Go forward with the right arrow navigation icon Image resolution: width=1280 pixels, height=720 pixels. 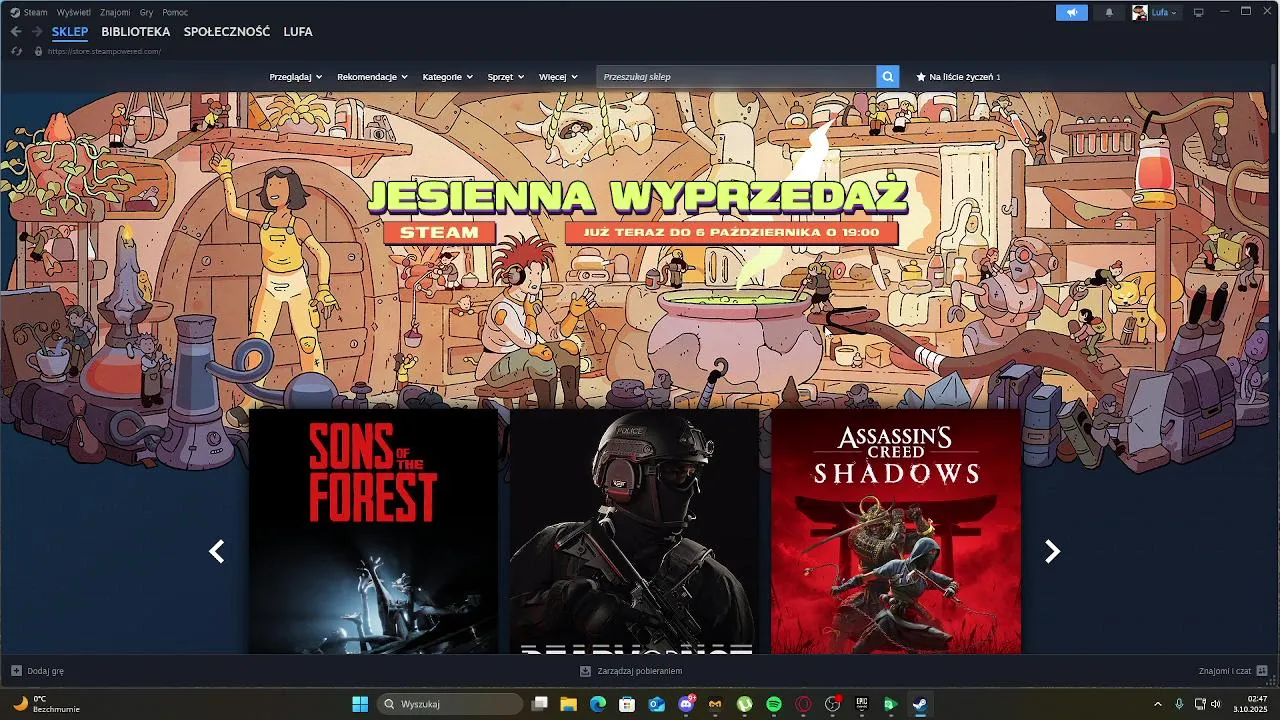[x=37, y=32]
